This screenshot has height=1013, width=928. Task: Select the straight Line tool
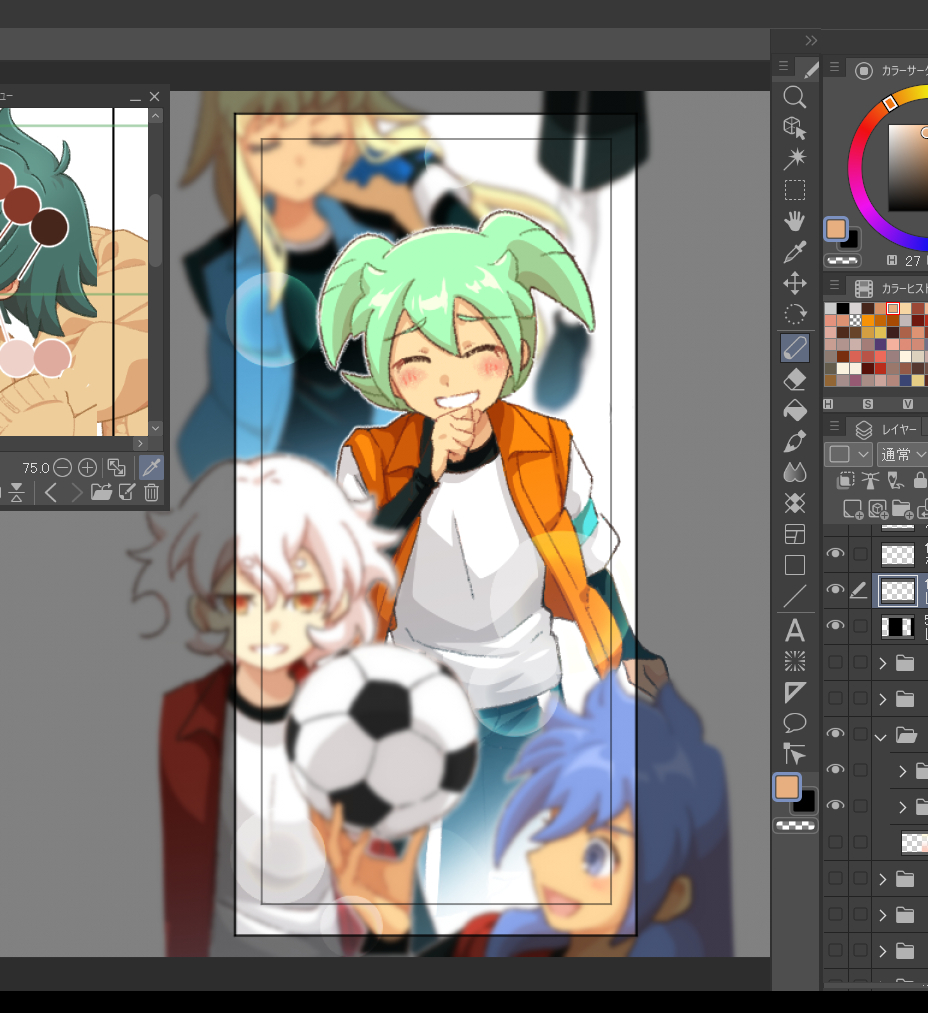(794, 596)
